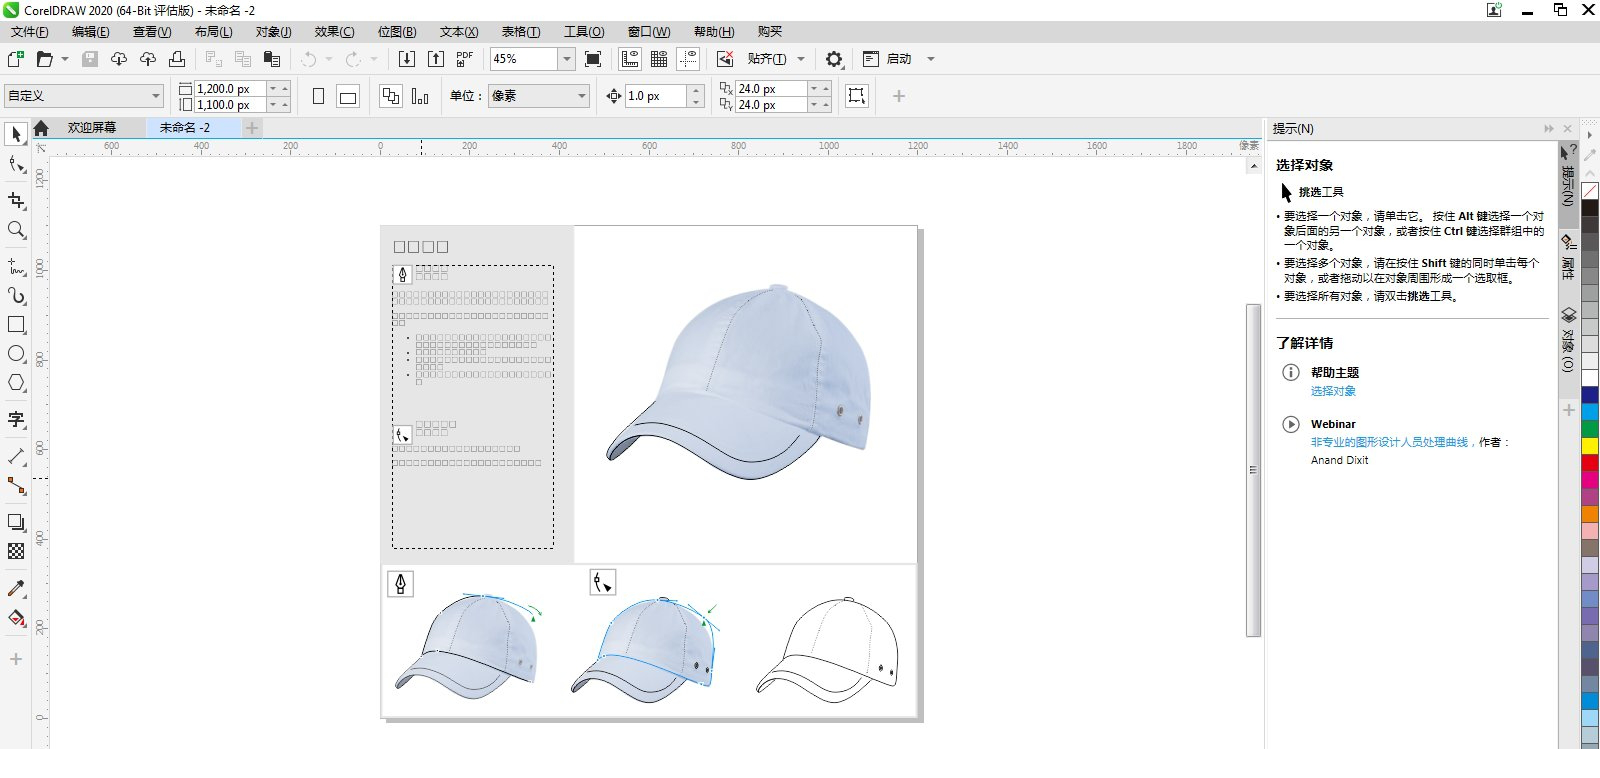This screenshot has height=778, width=1600.
Task: Click the Export icon
Action: click(436, 59)
